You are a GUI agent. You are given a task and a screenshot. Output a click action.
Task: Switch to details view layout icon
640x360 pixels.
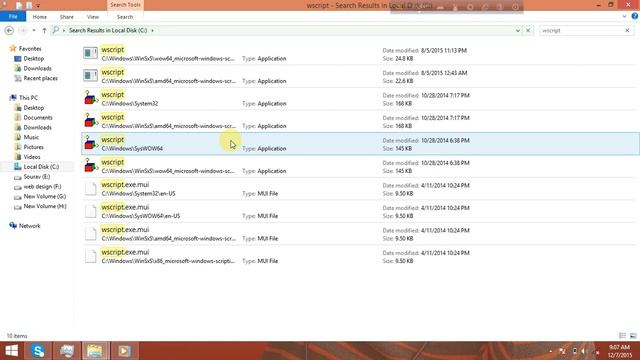tap(622, 336)
